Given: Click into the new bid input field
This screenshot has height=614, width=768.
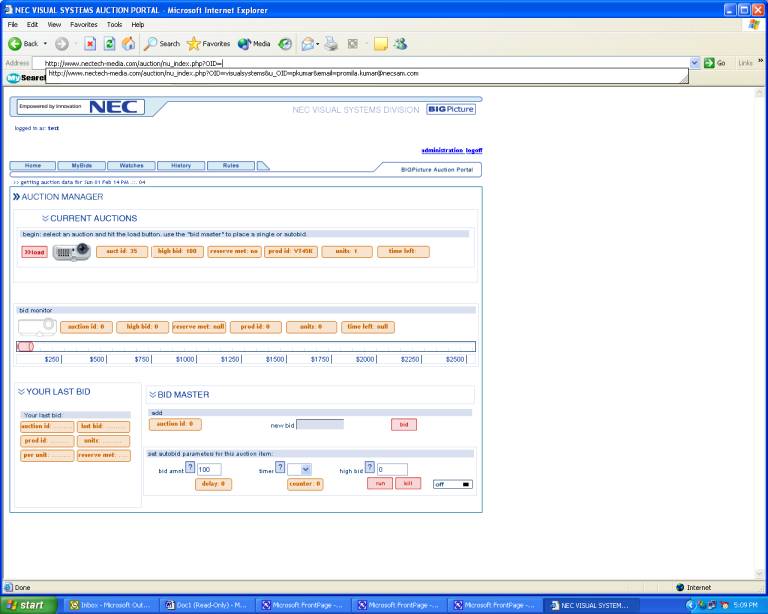Looking at the screenshot, I should coord(320,425).
